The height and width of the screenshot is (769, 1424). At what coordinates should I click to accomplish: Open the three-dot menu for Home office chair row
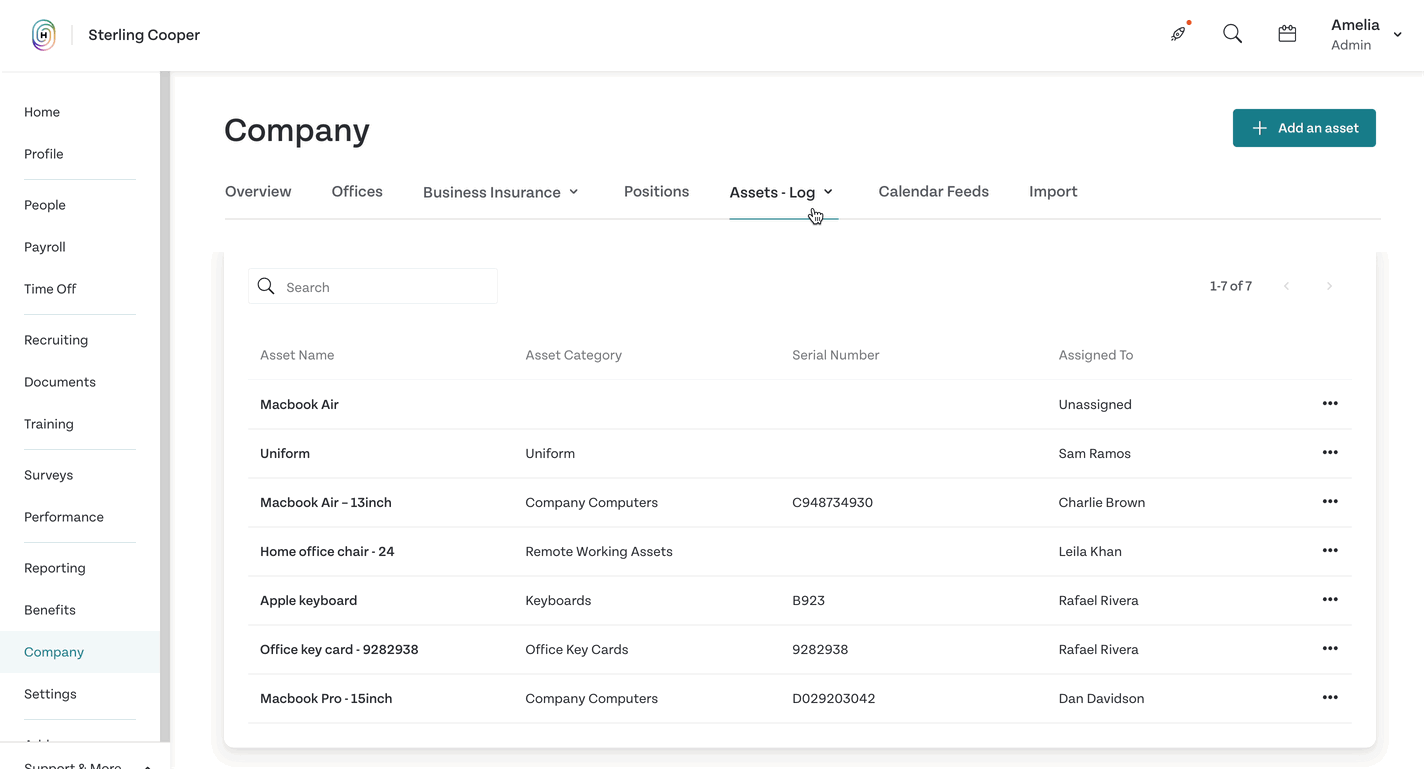(x=1330, y=551)
